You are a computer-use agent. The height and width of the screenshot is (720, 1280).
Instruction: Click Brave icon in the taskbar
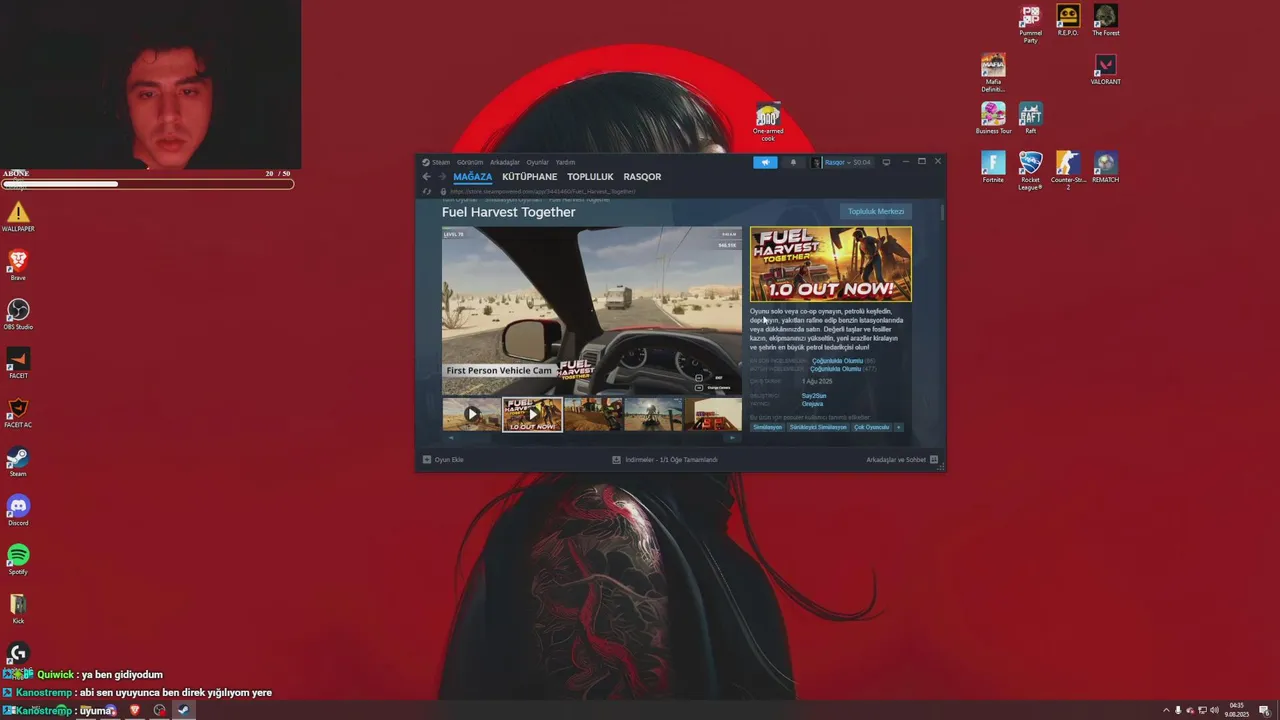coord(135,710)
